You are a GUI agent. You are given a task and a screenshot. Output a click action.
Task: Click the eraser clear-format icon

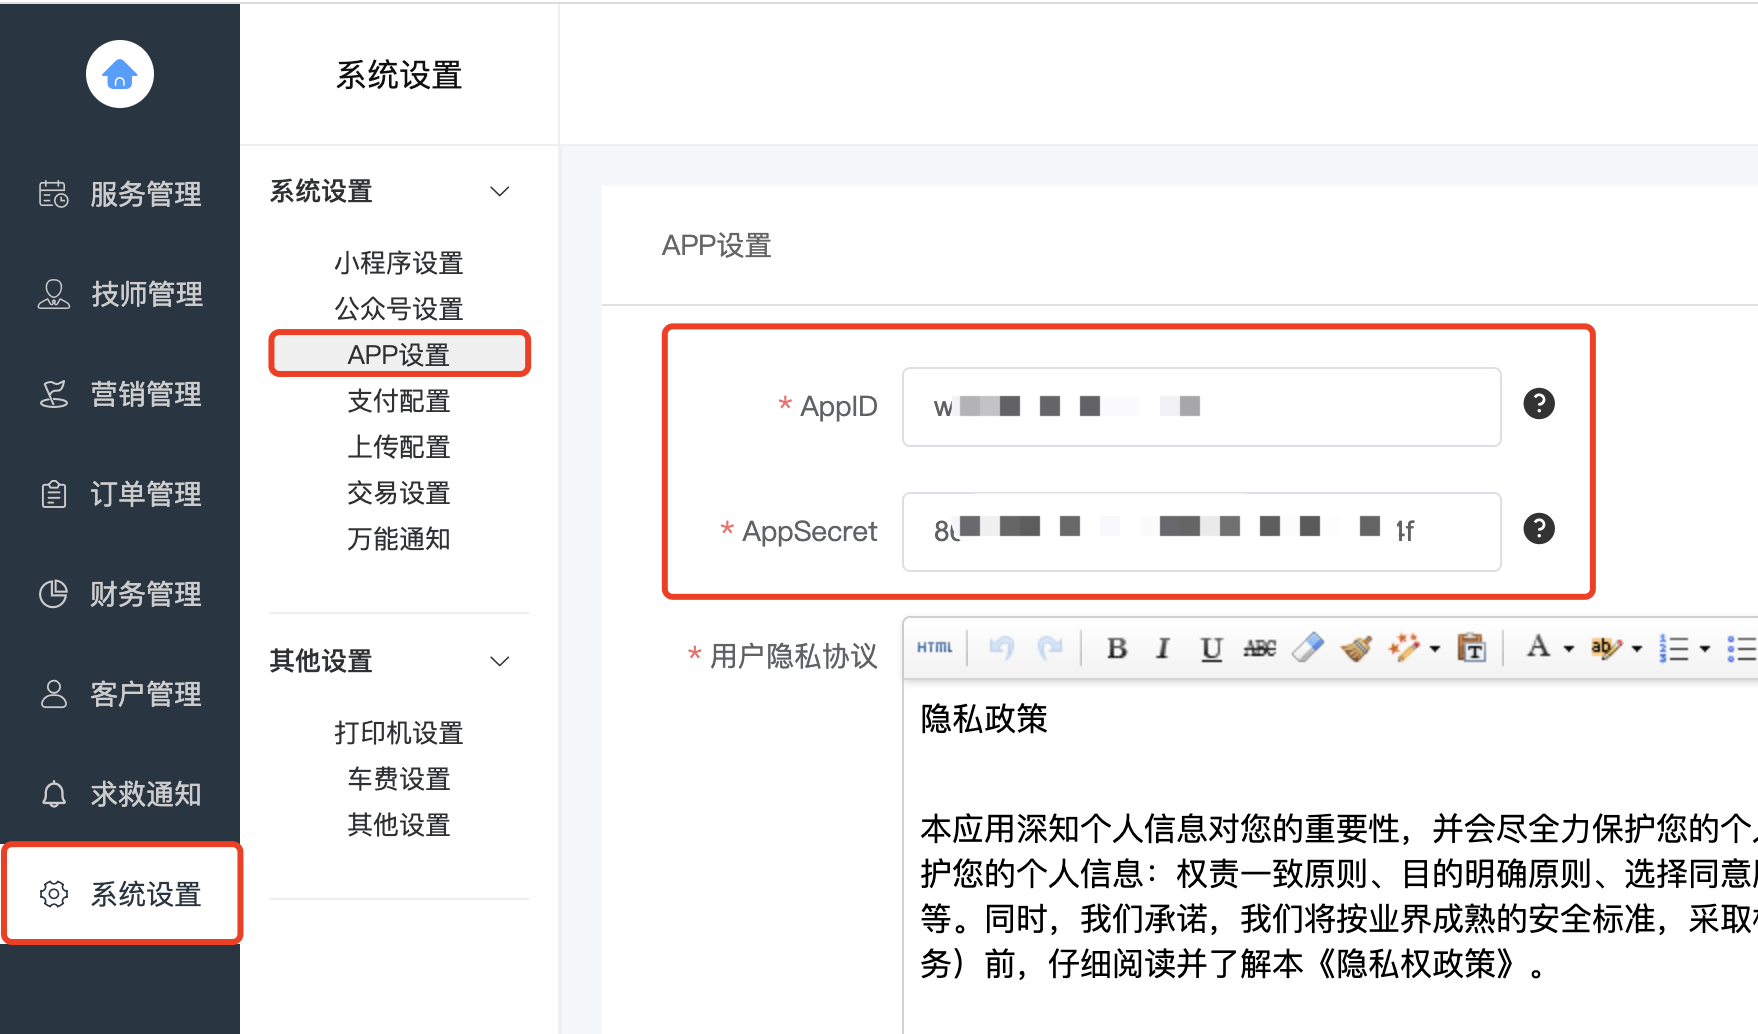(1307, 649)
